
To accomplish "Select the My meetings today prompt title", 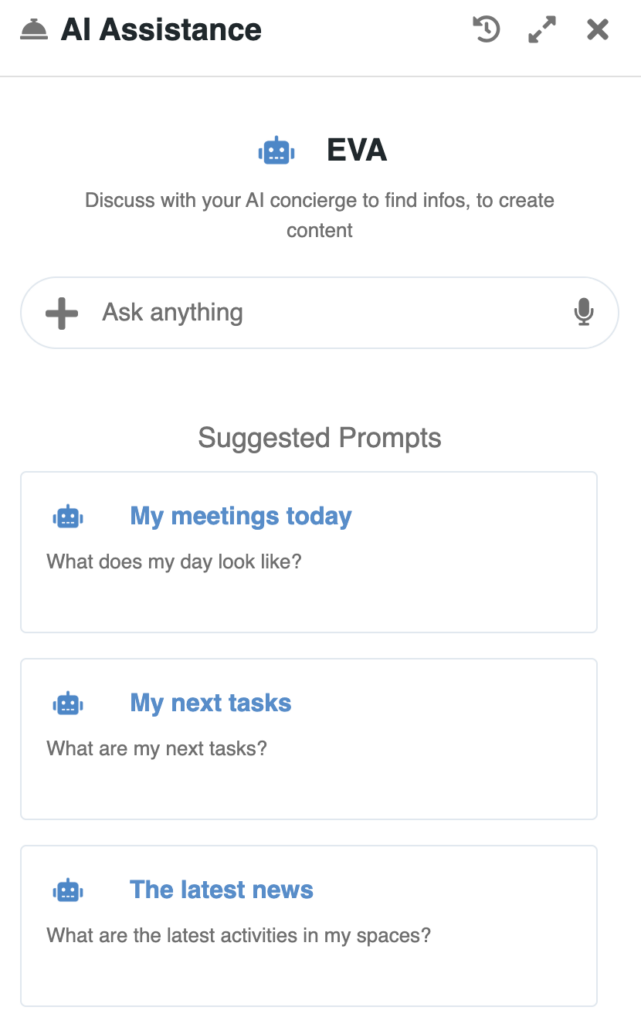I will (241, 517).
